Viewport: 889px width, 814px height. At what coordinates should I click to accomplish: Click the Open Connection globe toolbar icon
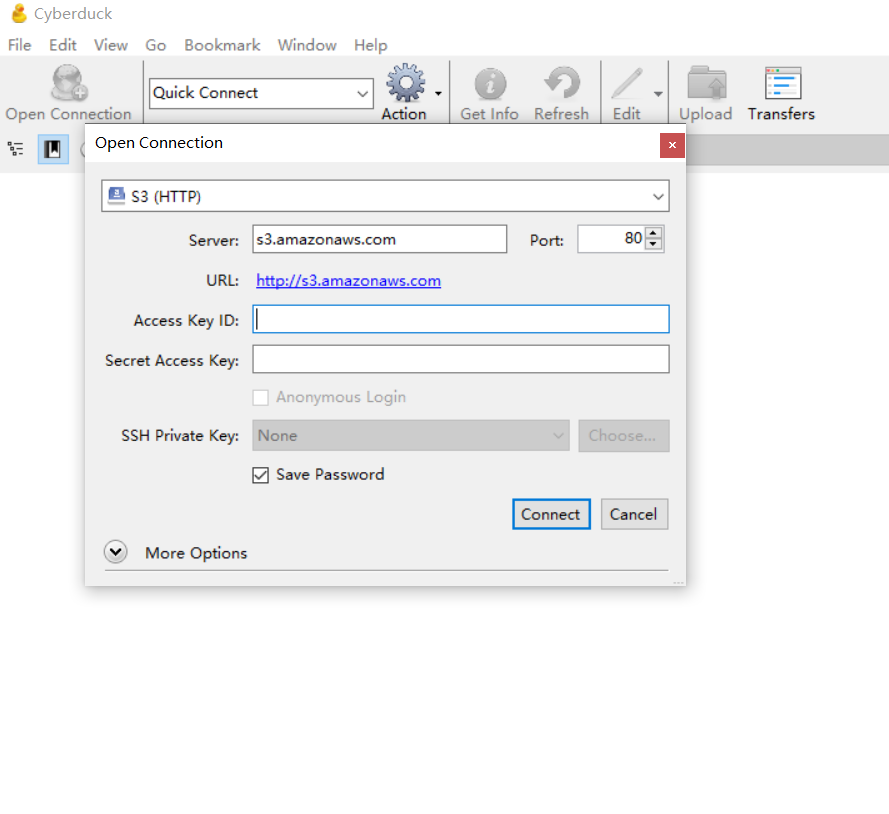[x=69, y=83]
